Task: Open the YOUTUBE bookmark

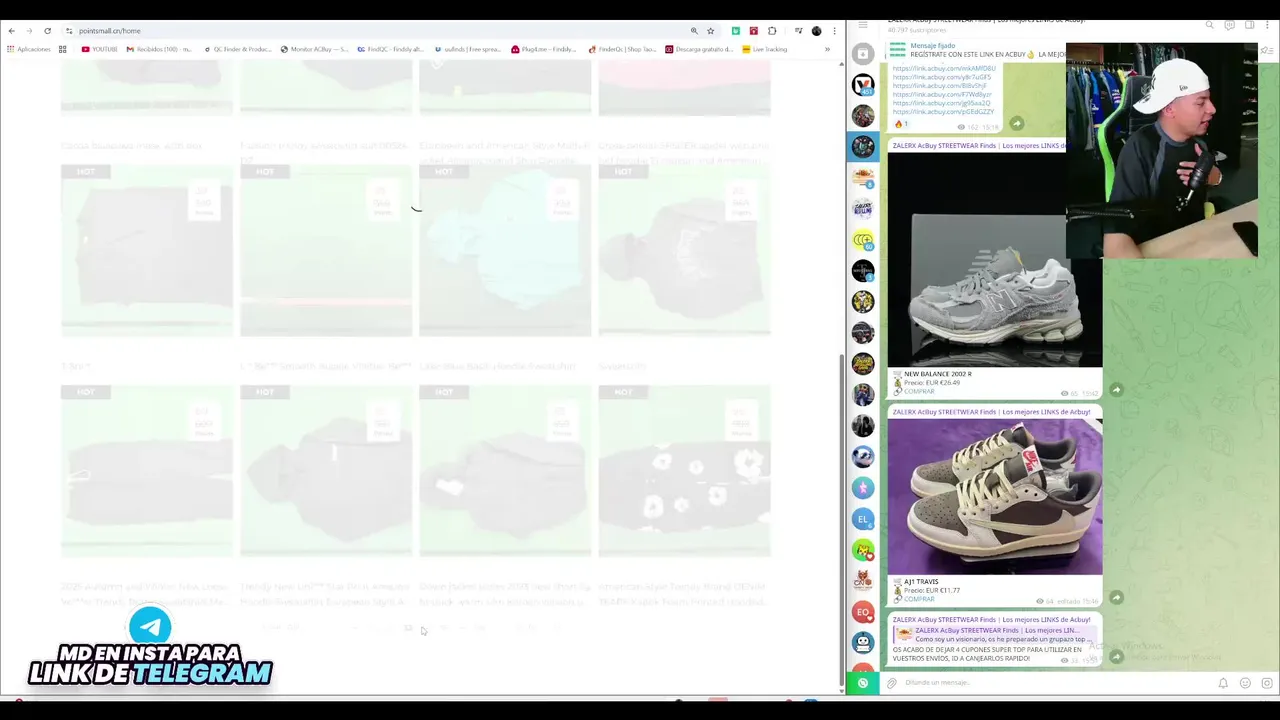Action: 100,49
